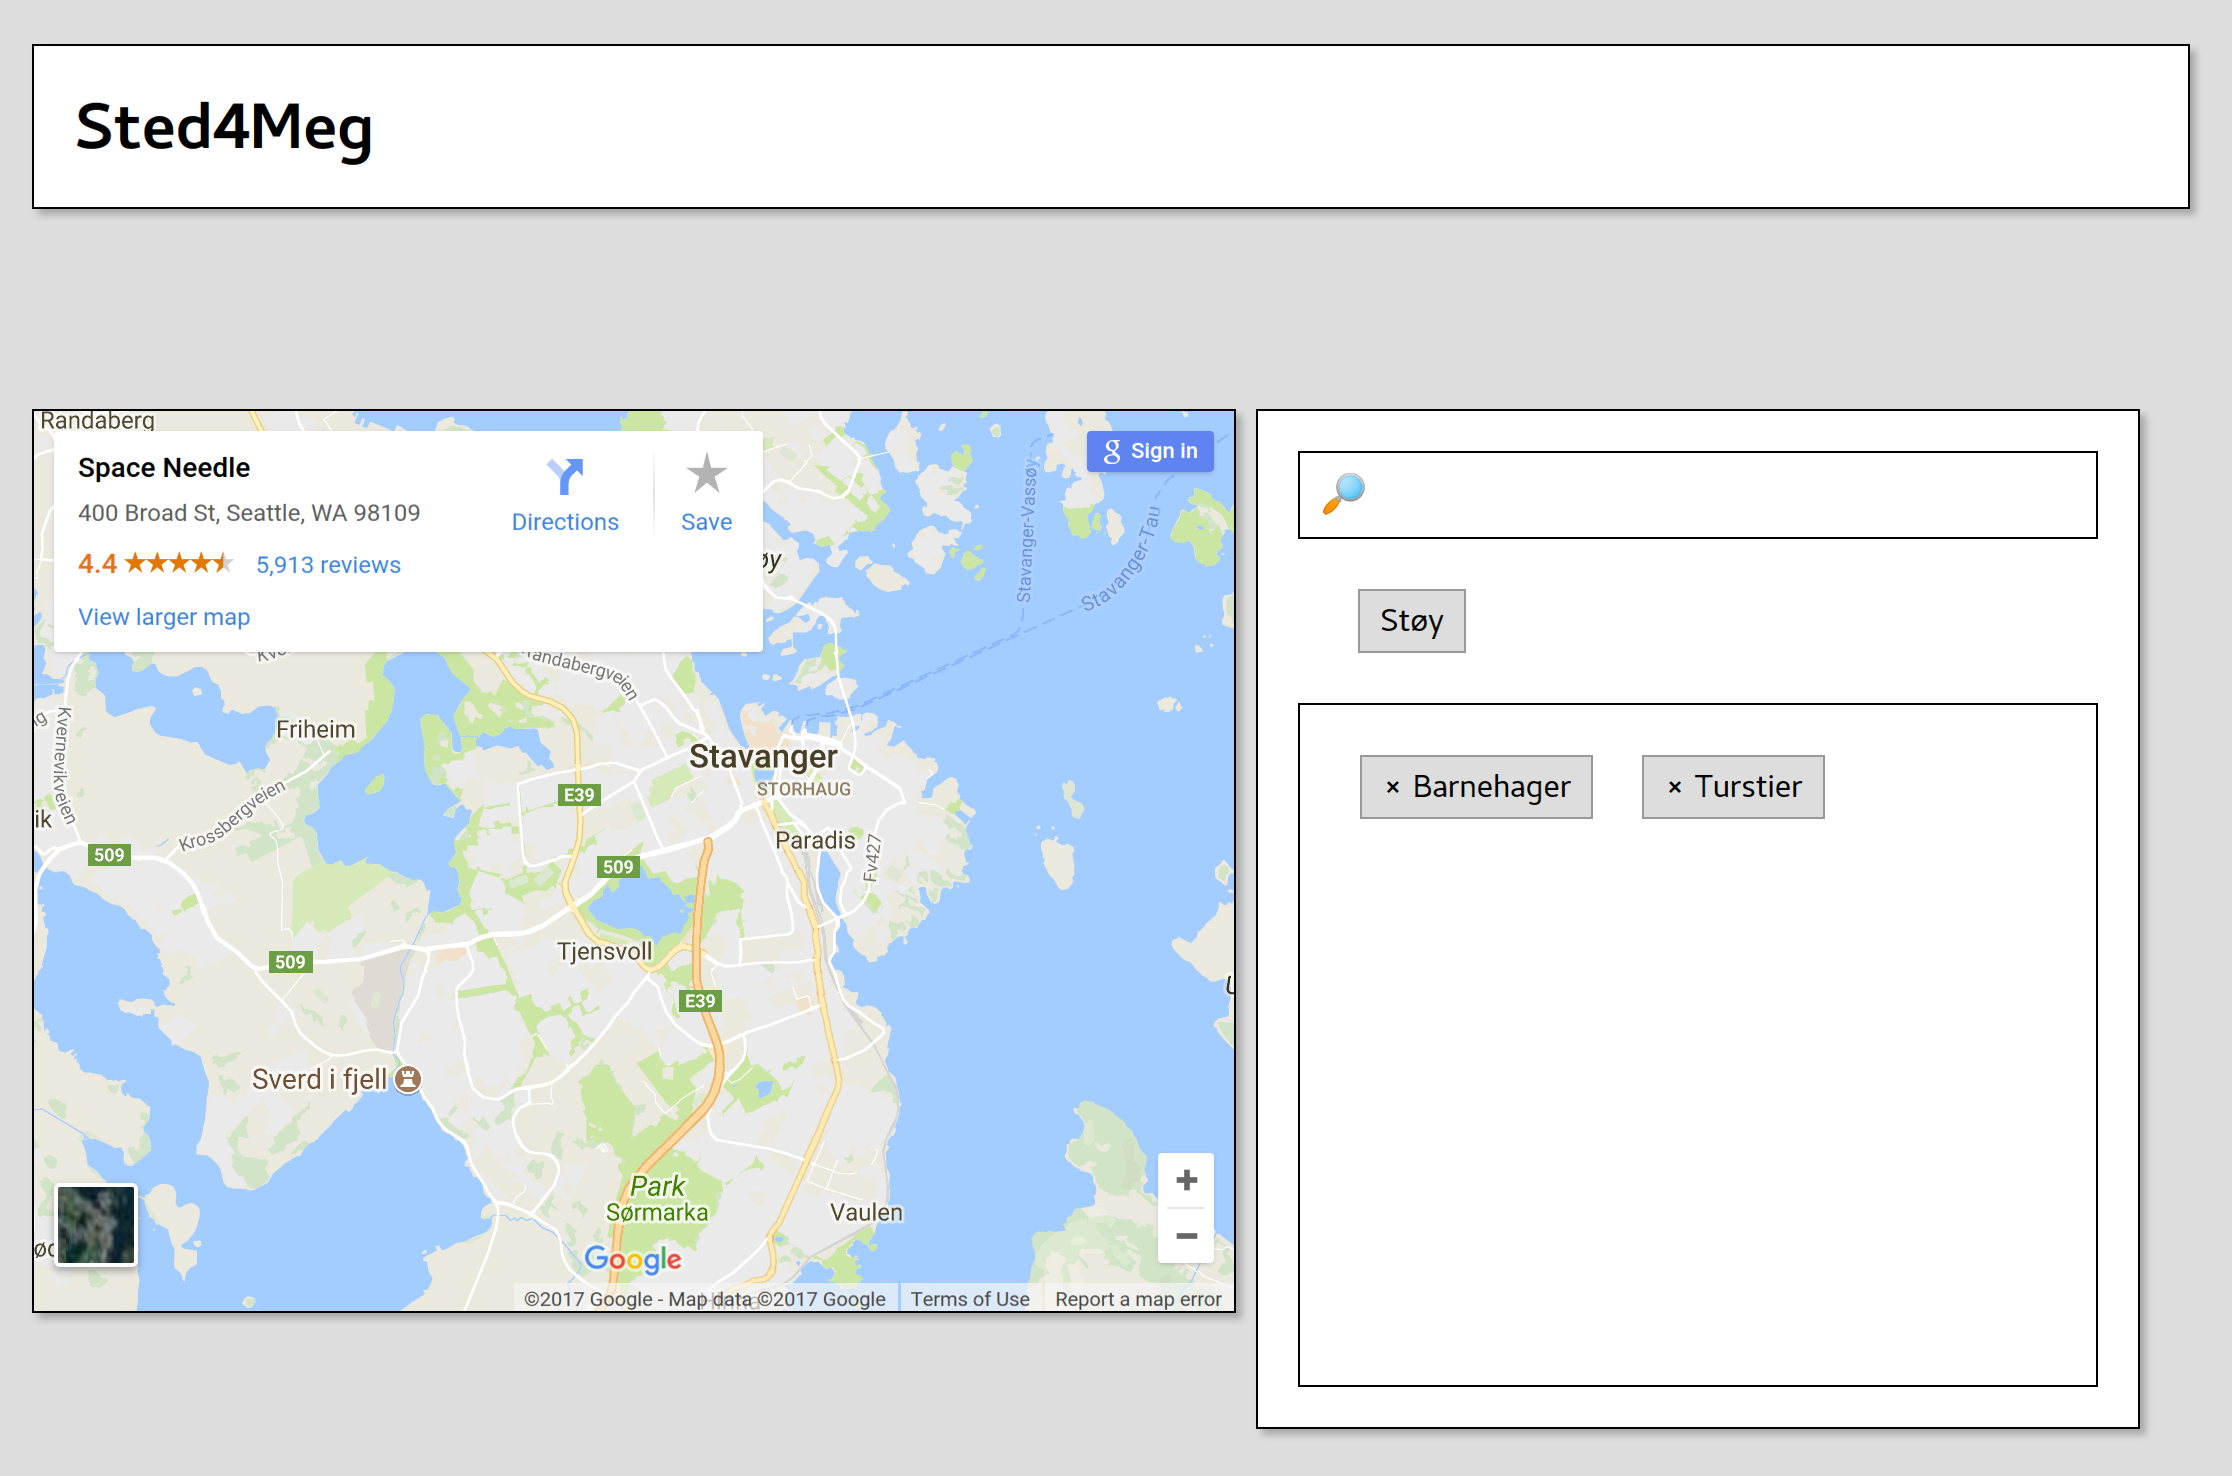Focus the search input field
Image resolution: width=2232 pixels, height=1476 pixels.
1720,495
